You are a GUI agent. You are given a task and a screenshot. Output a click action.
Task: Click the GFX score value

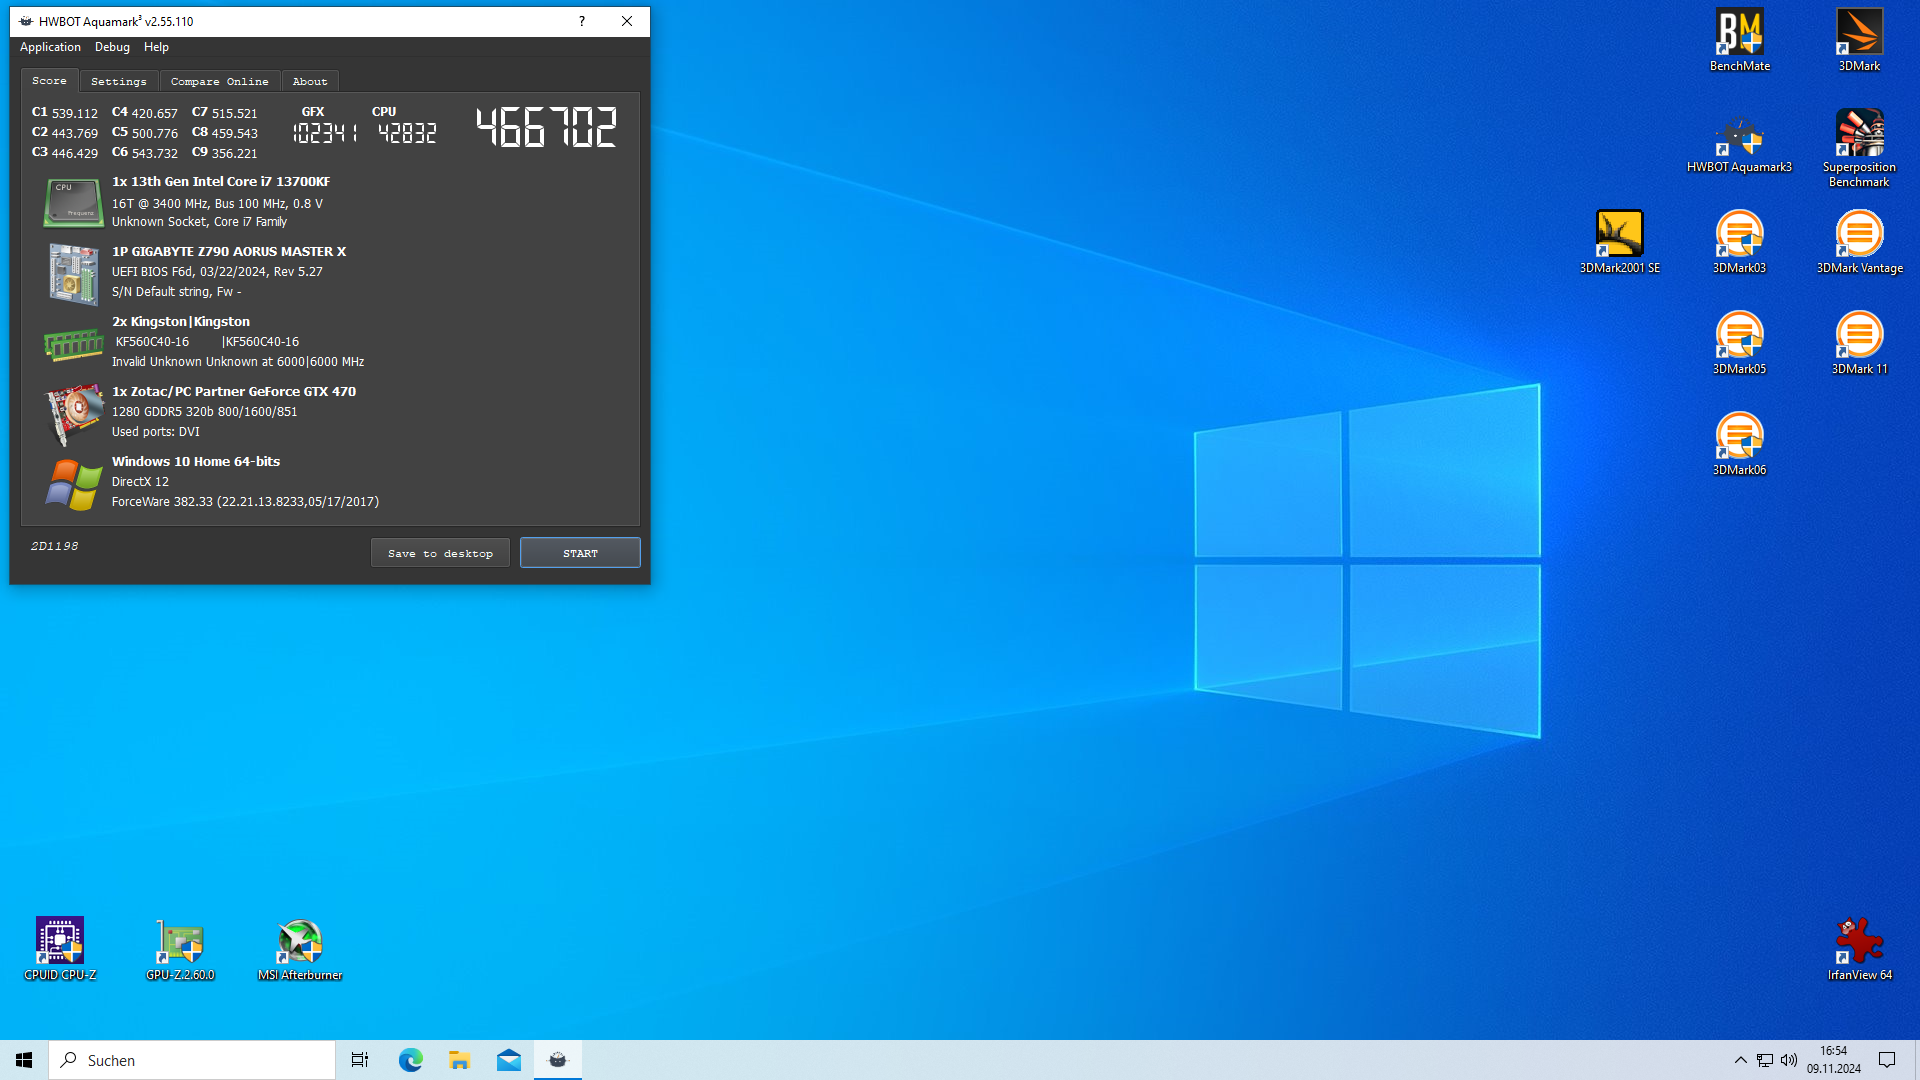click(325, 133)
